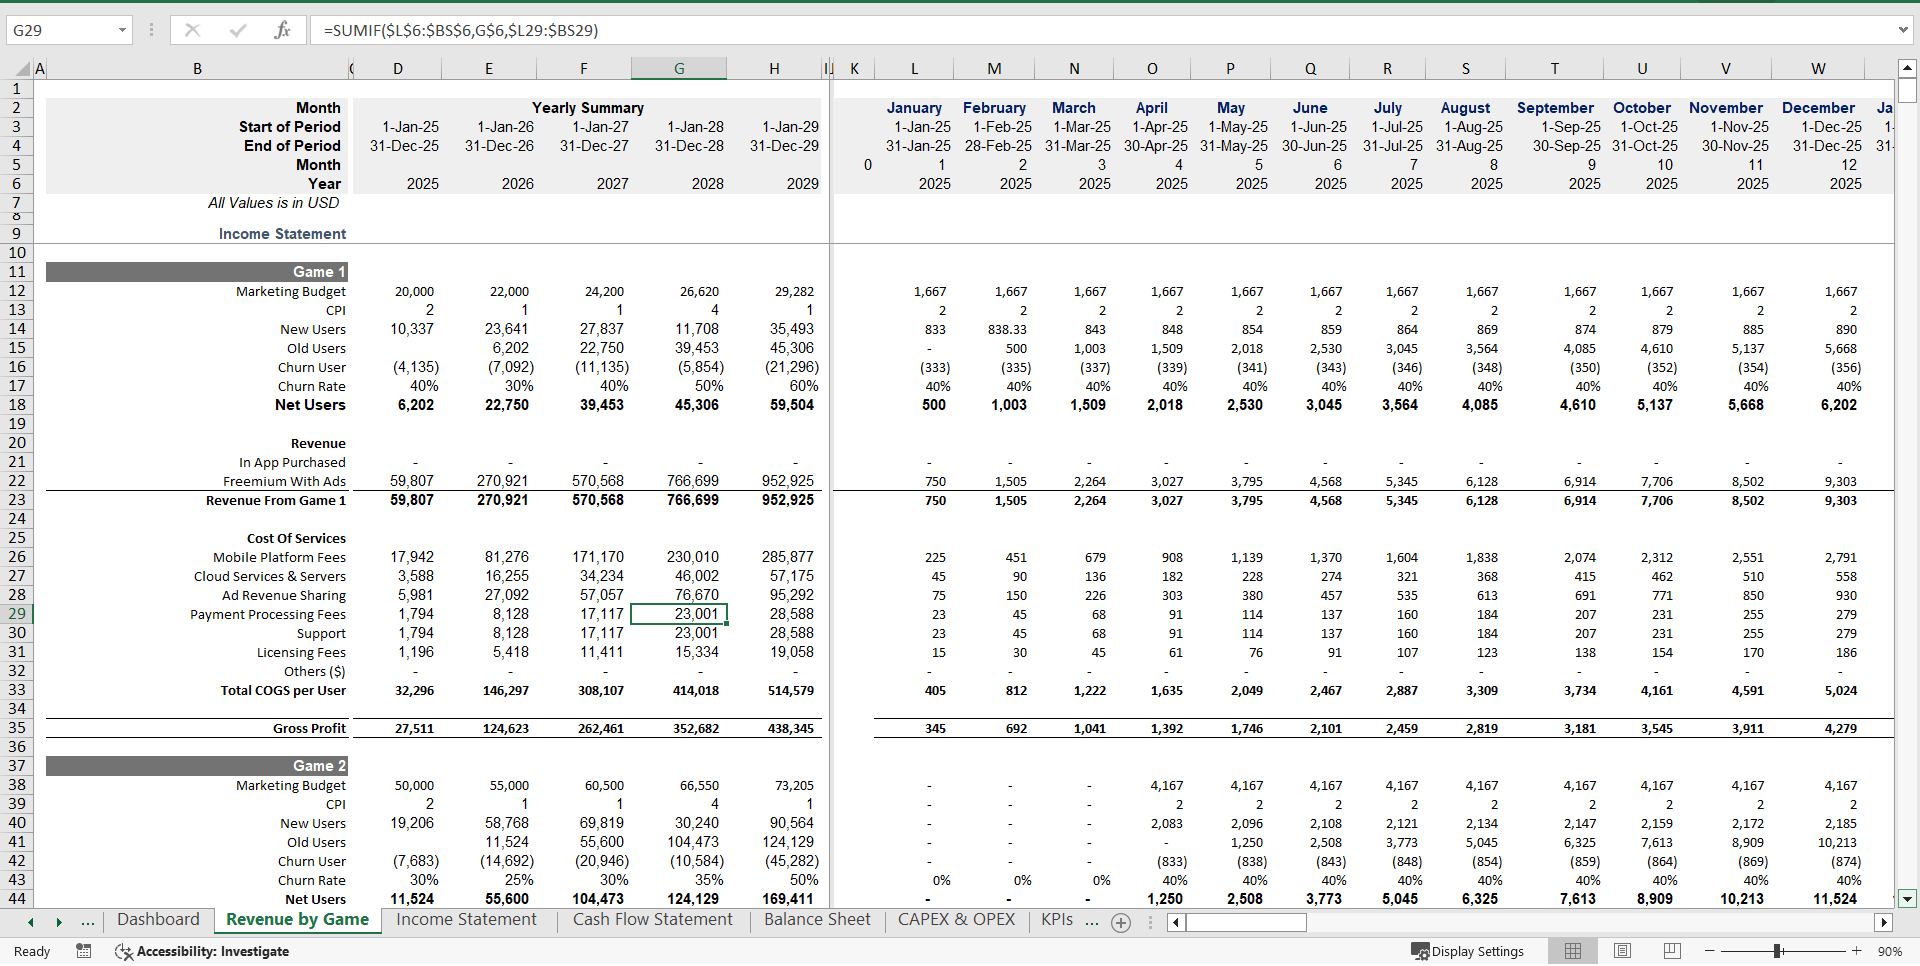Select column B header
This screenshot has height=966, width=1920.
pos(197,69)
